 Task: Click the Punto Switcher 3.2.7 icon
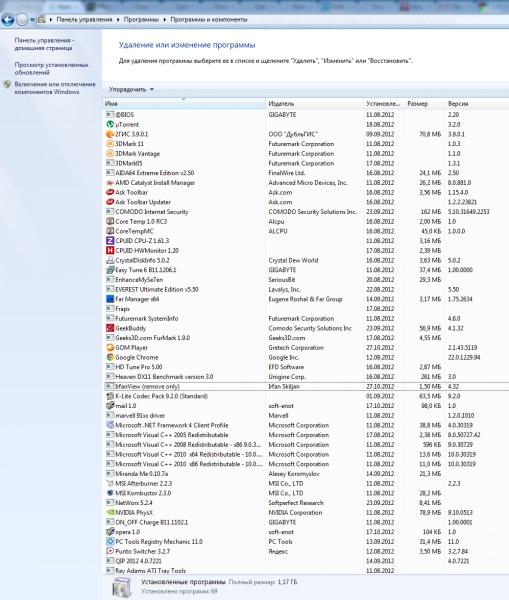click(110, 551)
